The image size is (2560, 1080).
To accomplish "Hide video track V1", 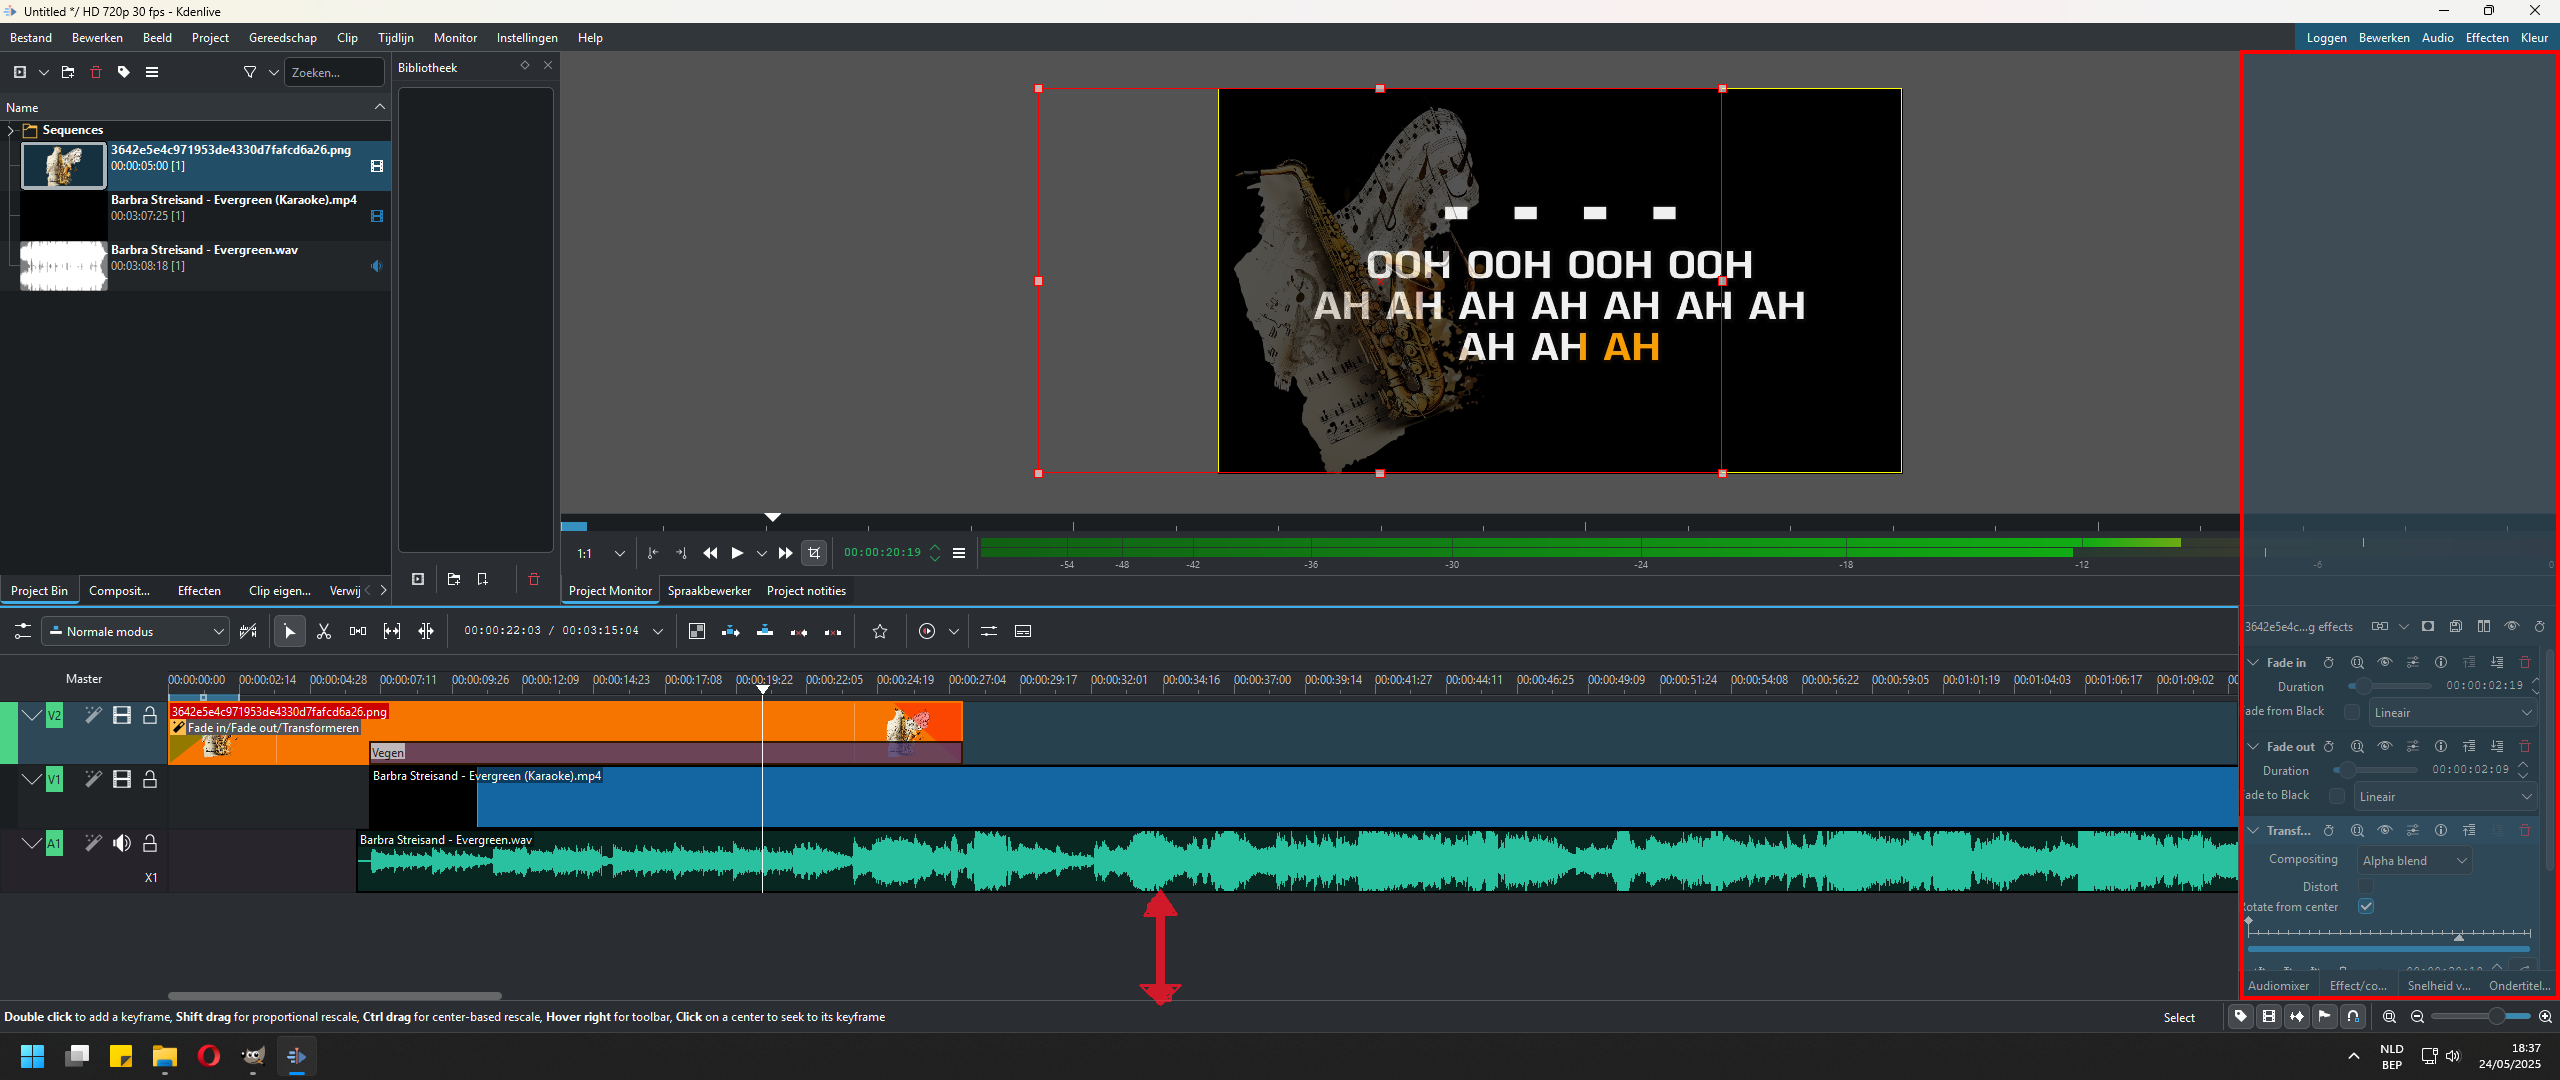I will click(122, 779).
